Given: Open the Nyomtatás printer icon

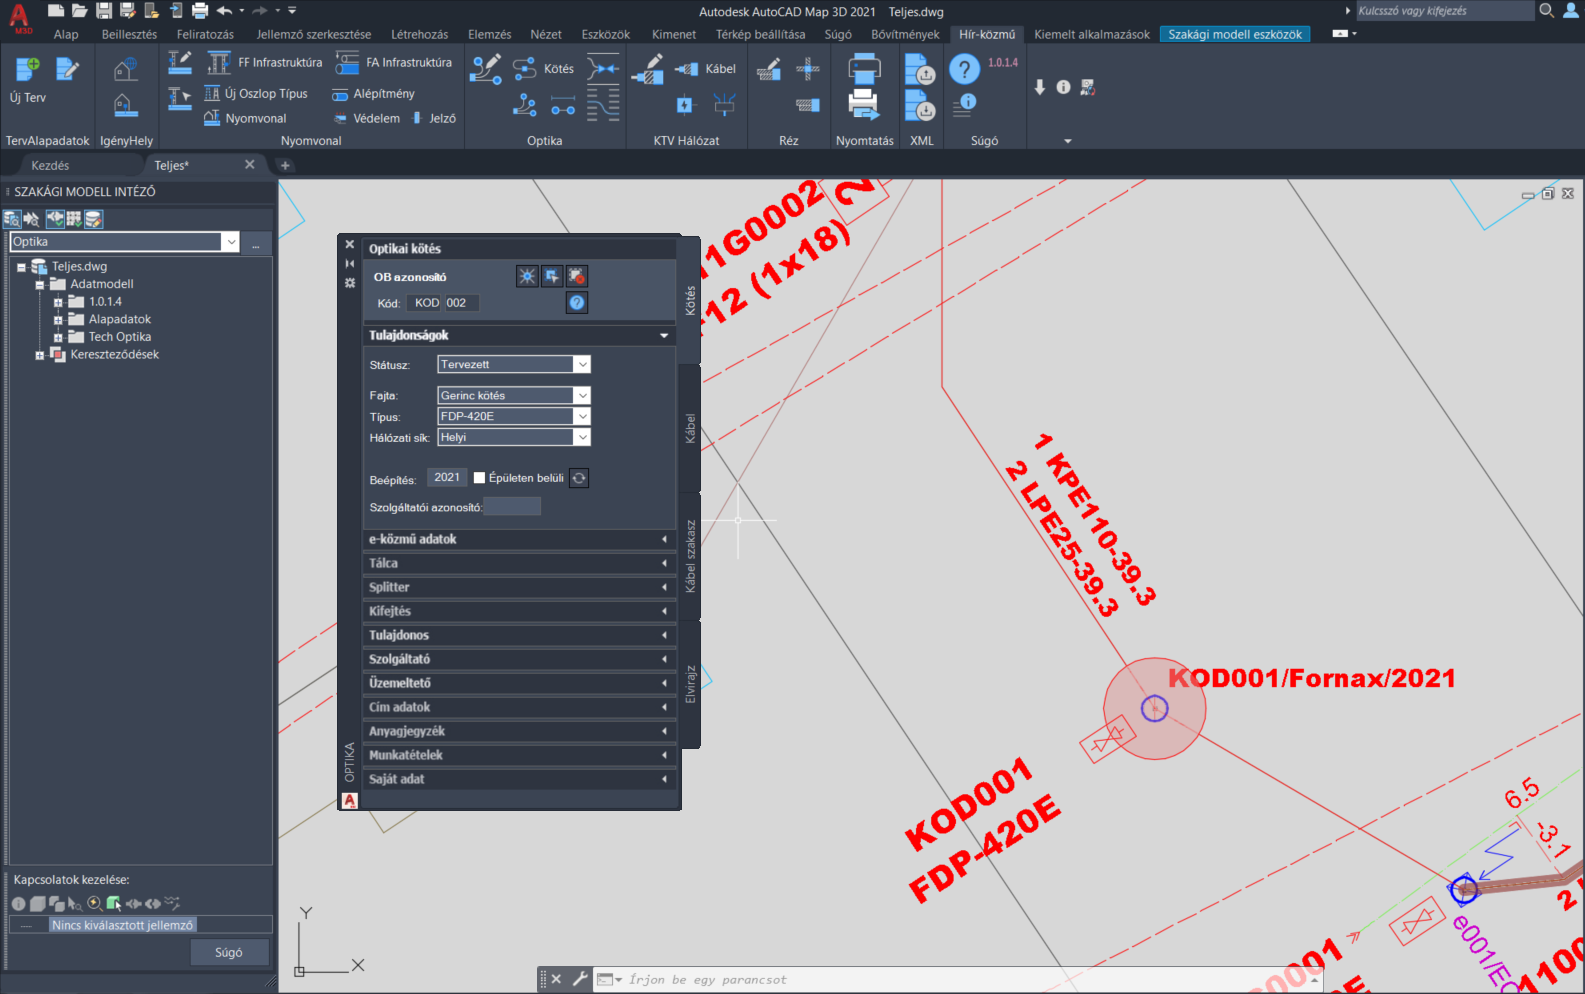Looking at the screenshot, I should pos(864,70).
